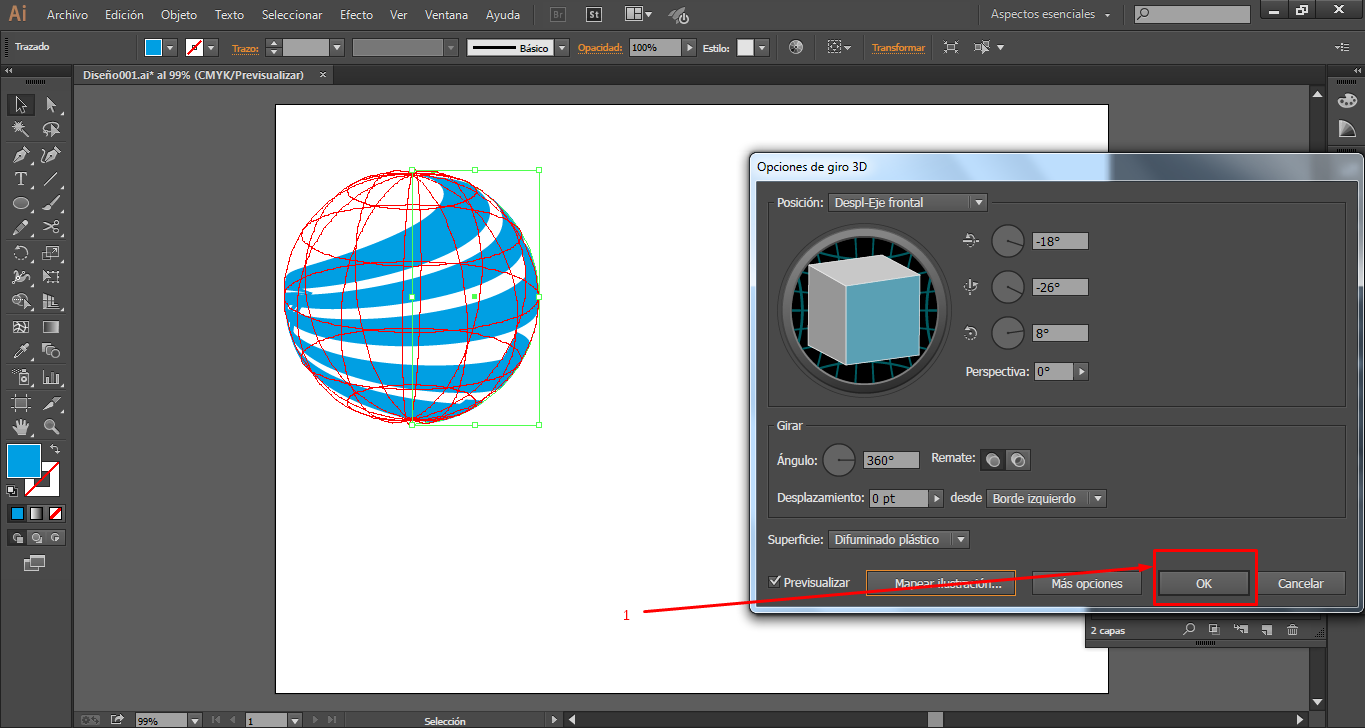Open the Objeto menu

pyautogui.click(x=179, y=15)
